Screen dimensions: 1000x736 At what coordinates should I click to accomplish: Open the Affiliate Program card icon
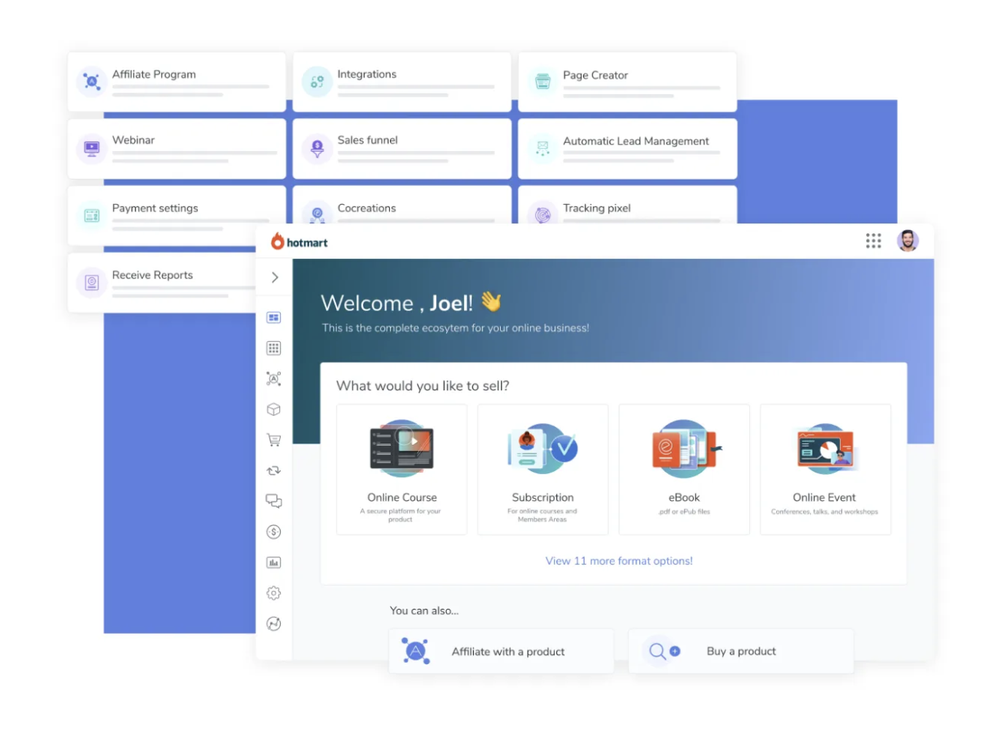click(92, 82)
